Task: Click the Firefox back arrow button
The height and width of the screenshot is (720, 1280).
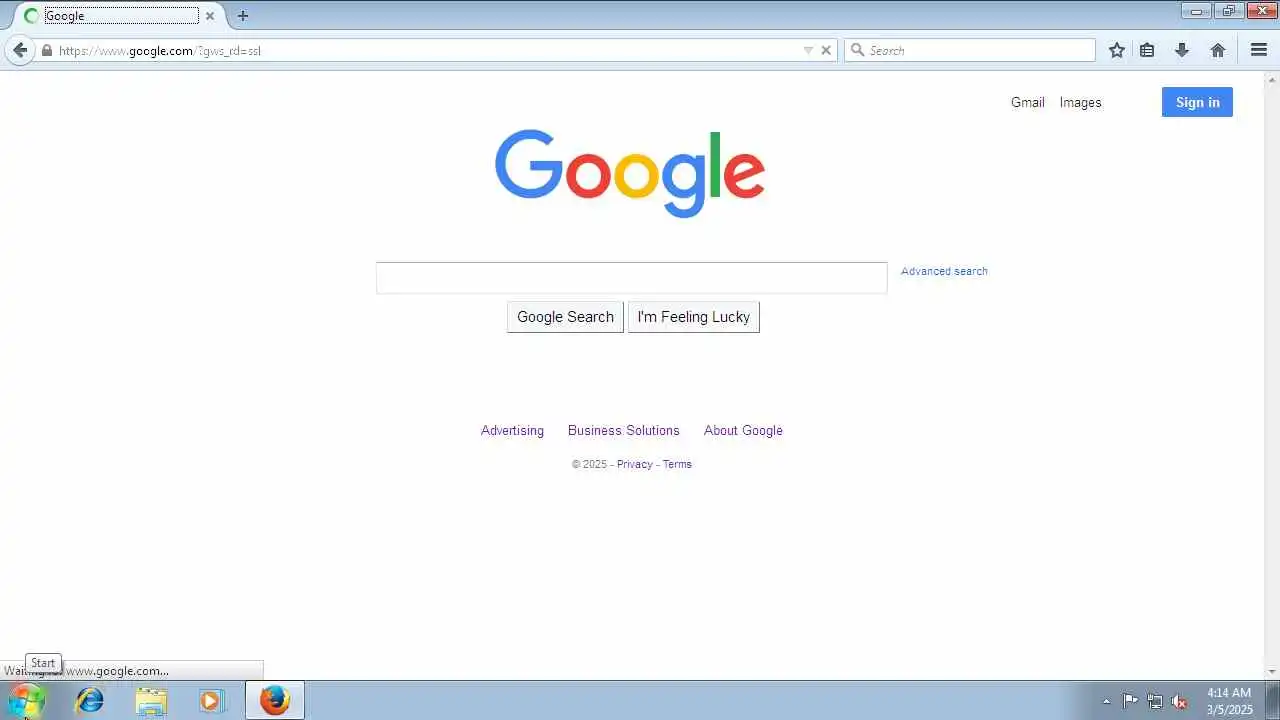Action: pyautogui.click(x=20, y=50)
